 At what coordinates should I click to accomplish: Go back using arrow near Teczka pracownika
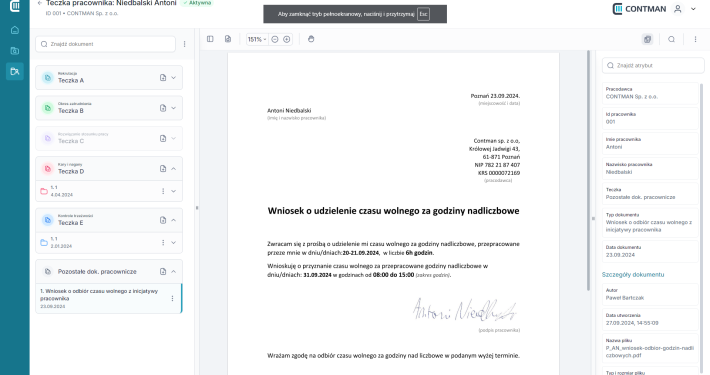[39, 3]
